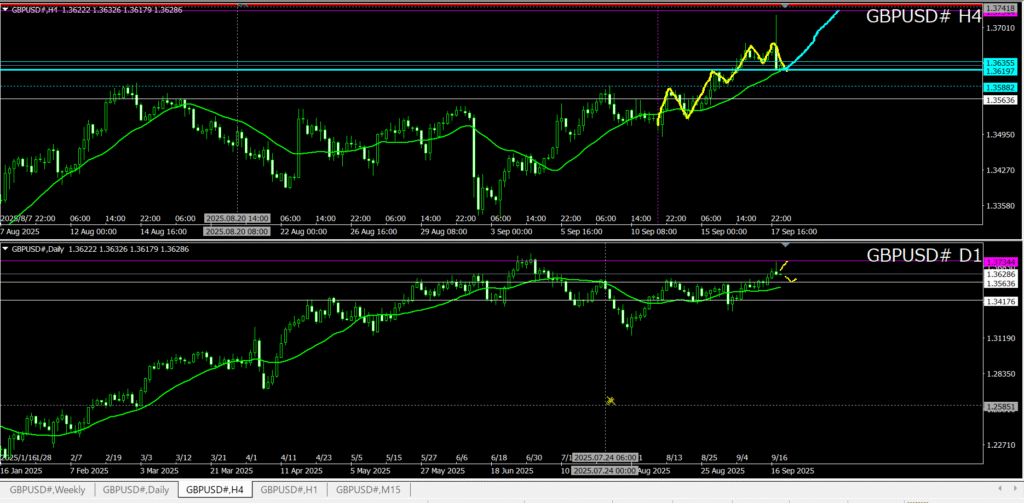Click the 1.37418 price label on H4 chart
This screenshot has height=503, width=1024.
tap(999, 7)
